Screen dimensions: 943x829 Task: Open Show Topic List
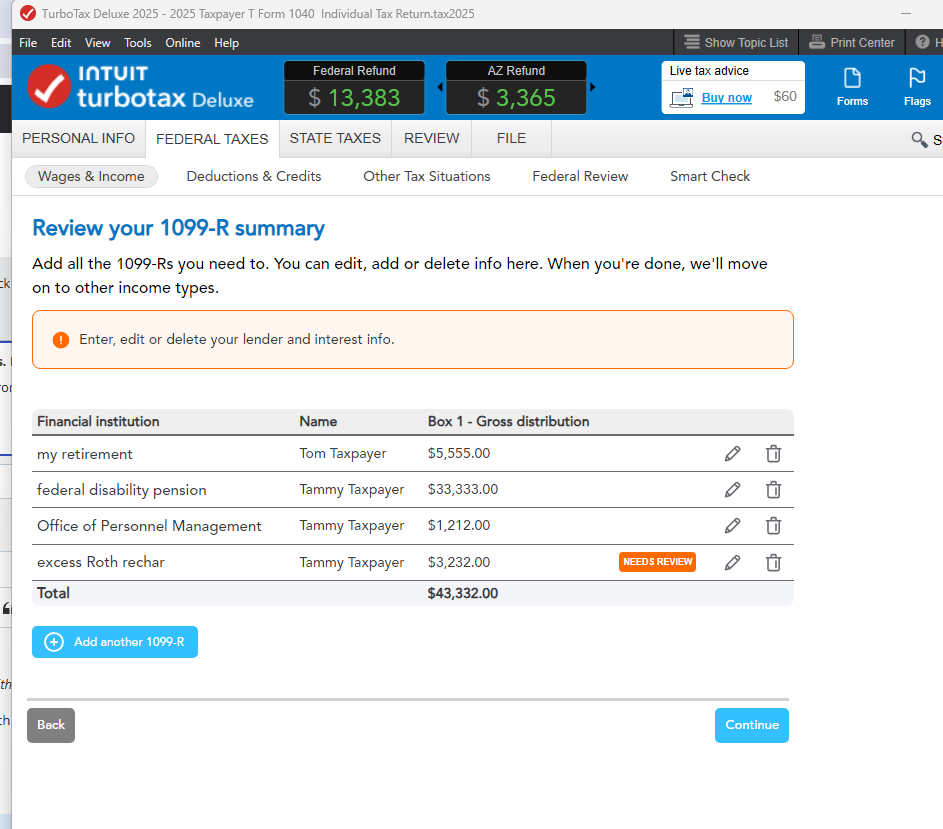pyautogui.click(x=736, y=43)
